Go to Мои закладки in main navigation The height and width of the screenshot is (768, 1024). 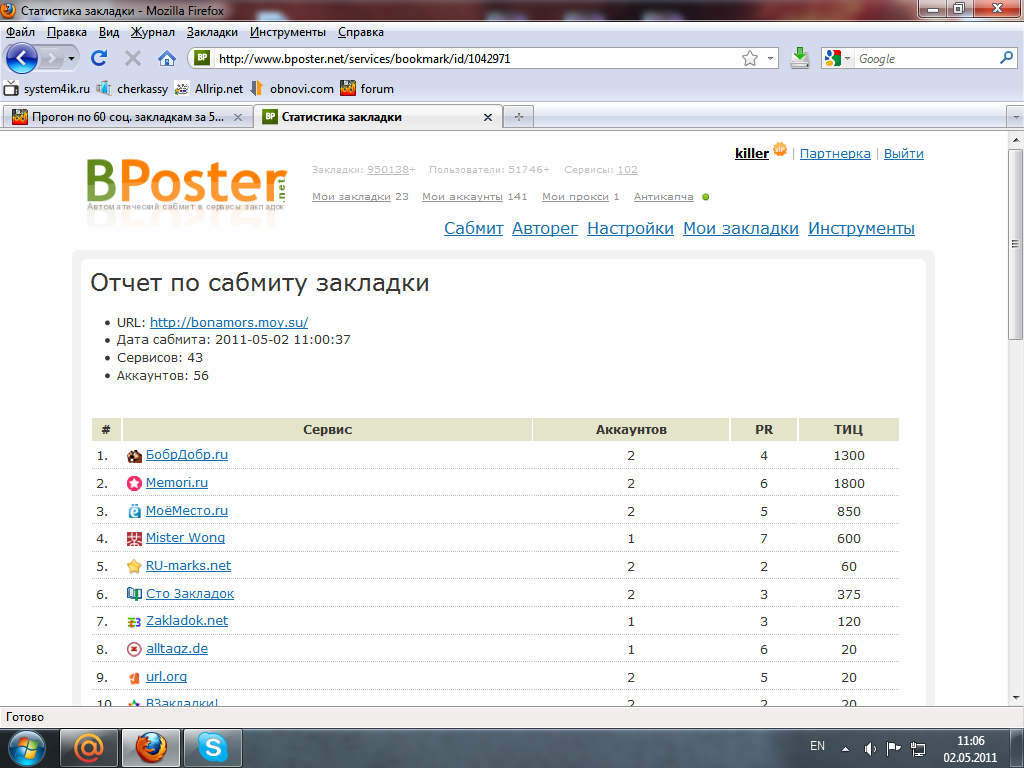click(x=741, y=229)
